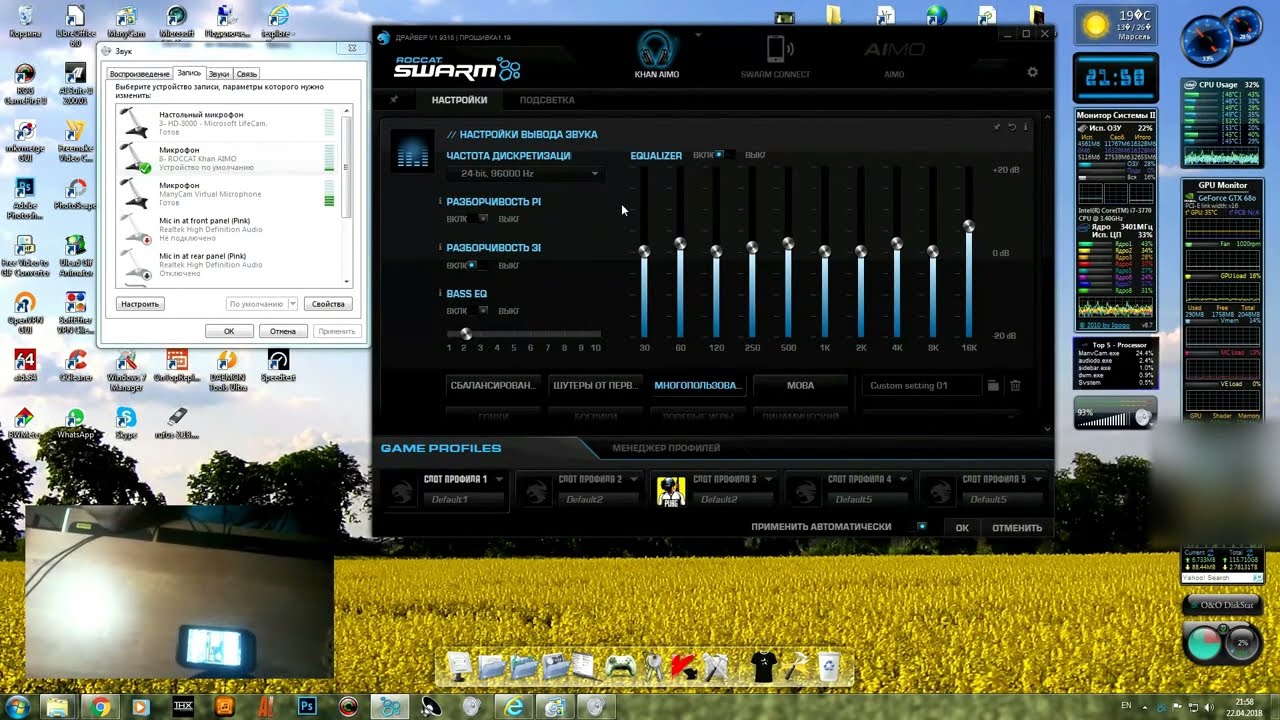The width and height of the screenshot is (1280, 720).
Task: Click the 30 Hz equalizer band slider knob
Action: click(644, 251)
